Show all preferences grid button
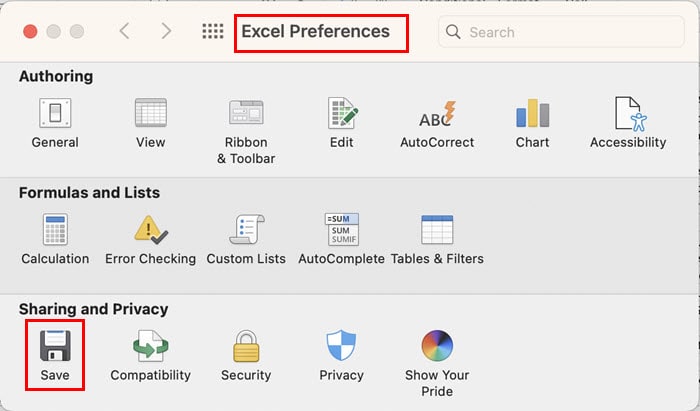The image size is (700, 411). (x=212, y=31)
